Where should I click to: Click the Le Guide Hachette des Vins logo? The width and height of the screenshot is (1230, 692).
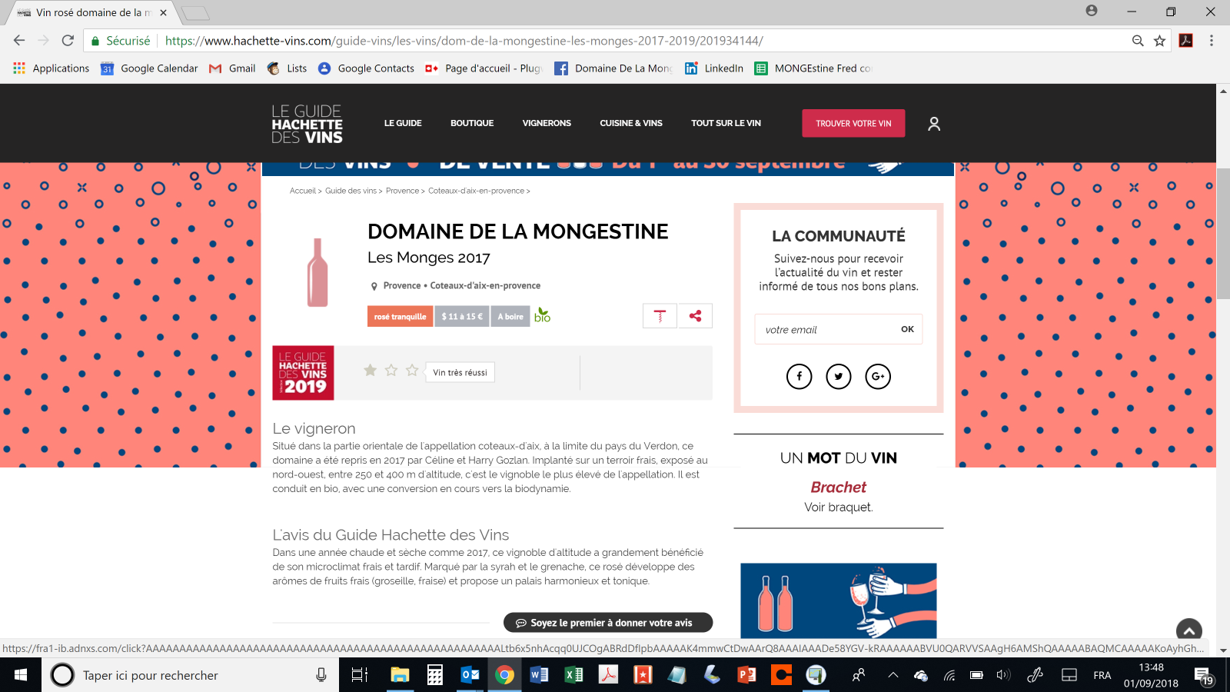(307, 124)
